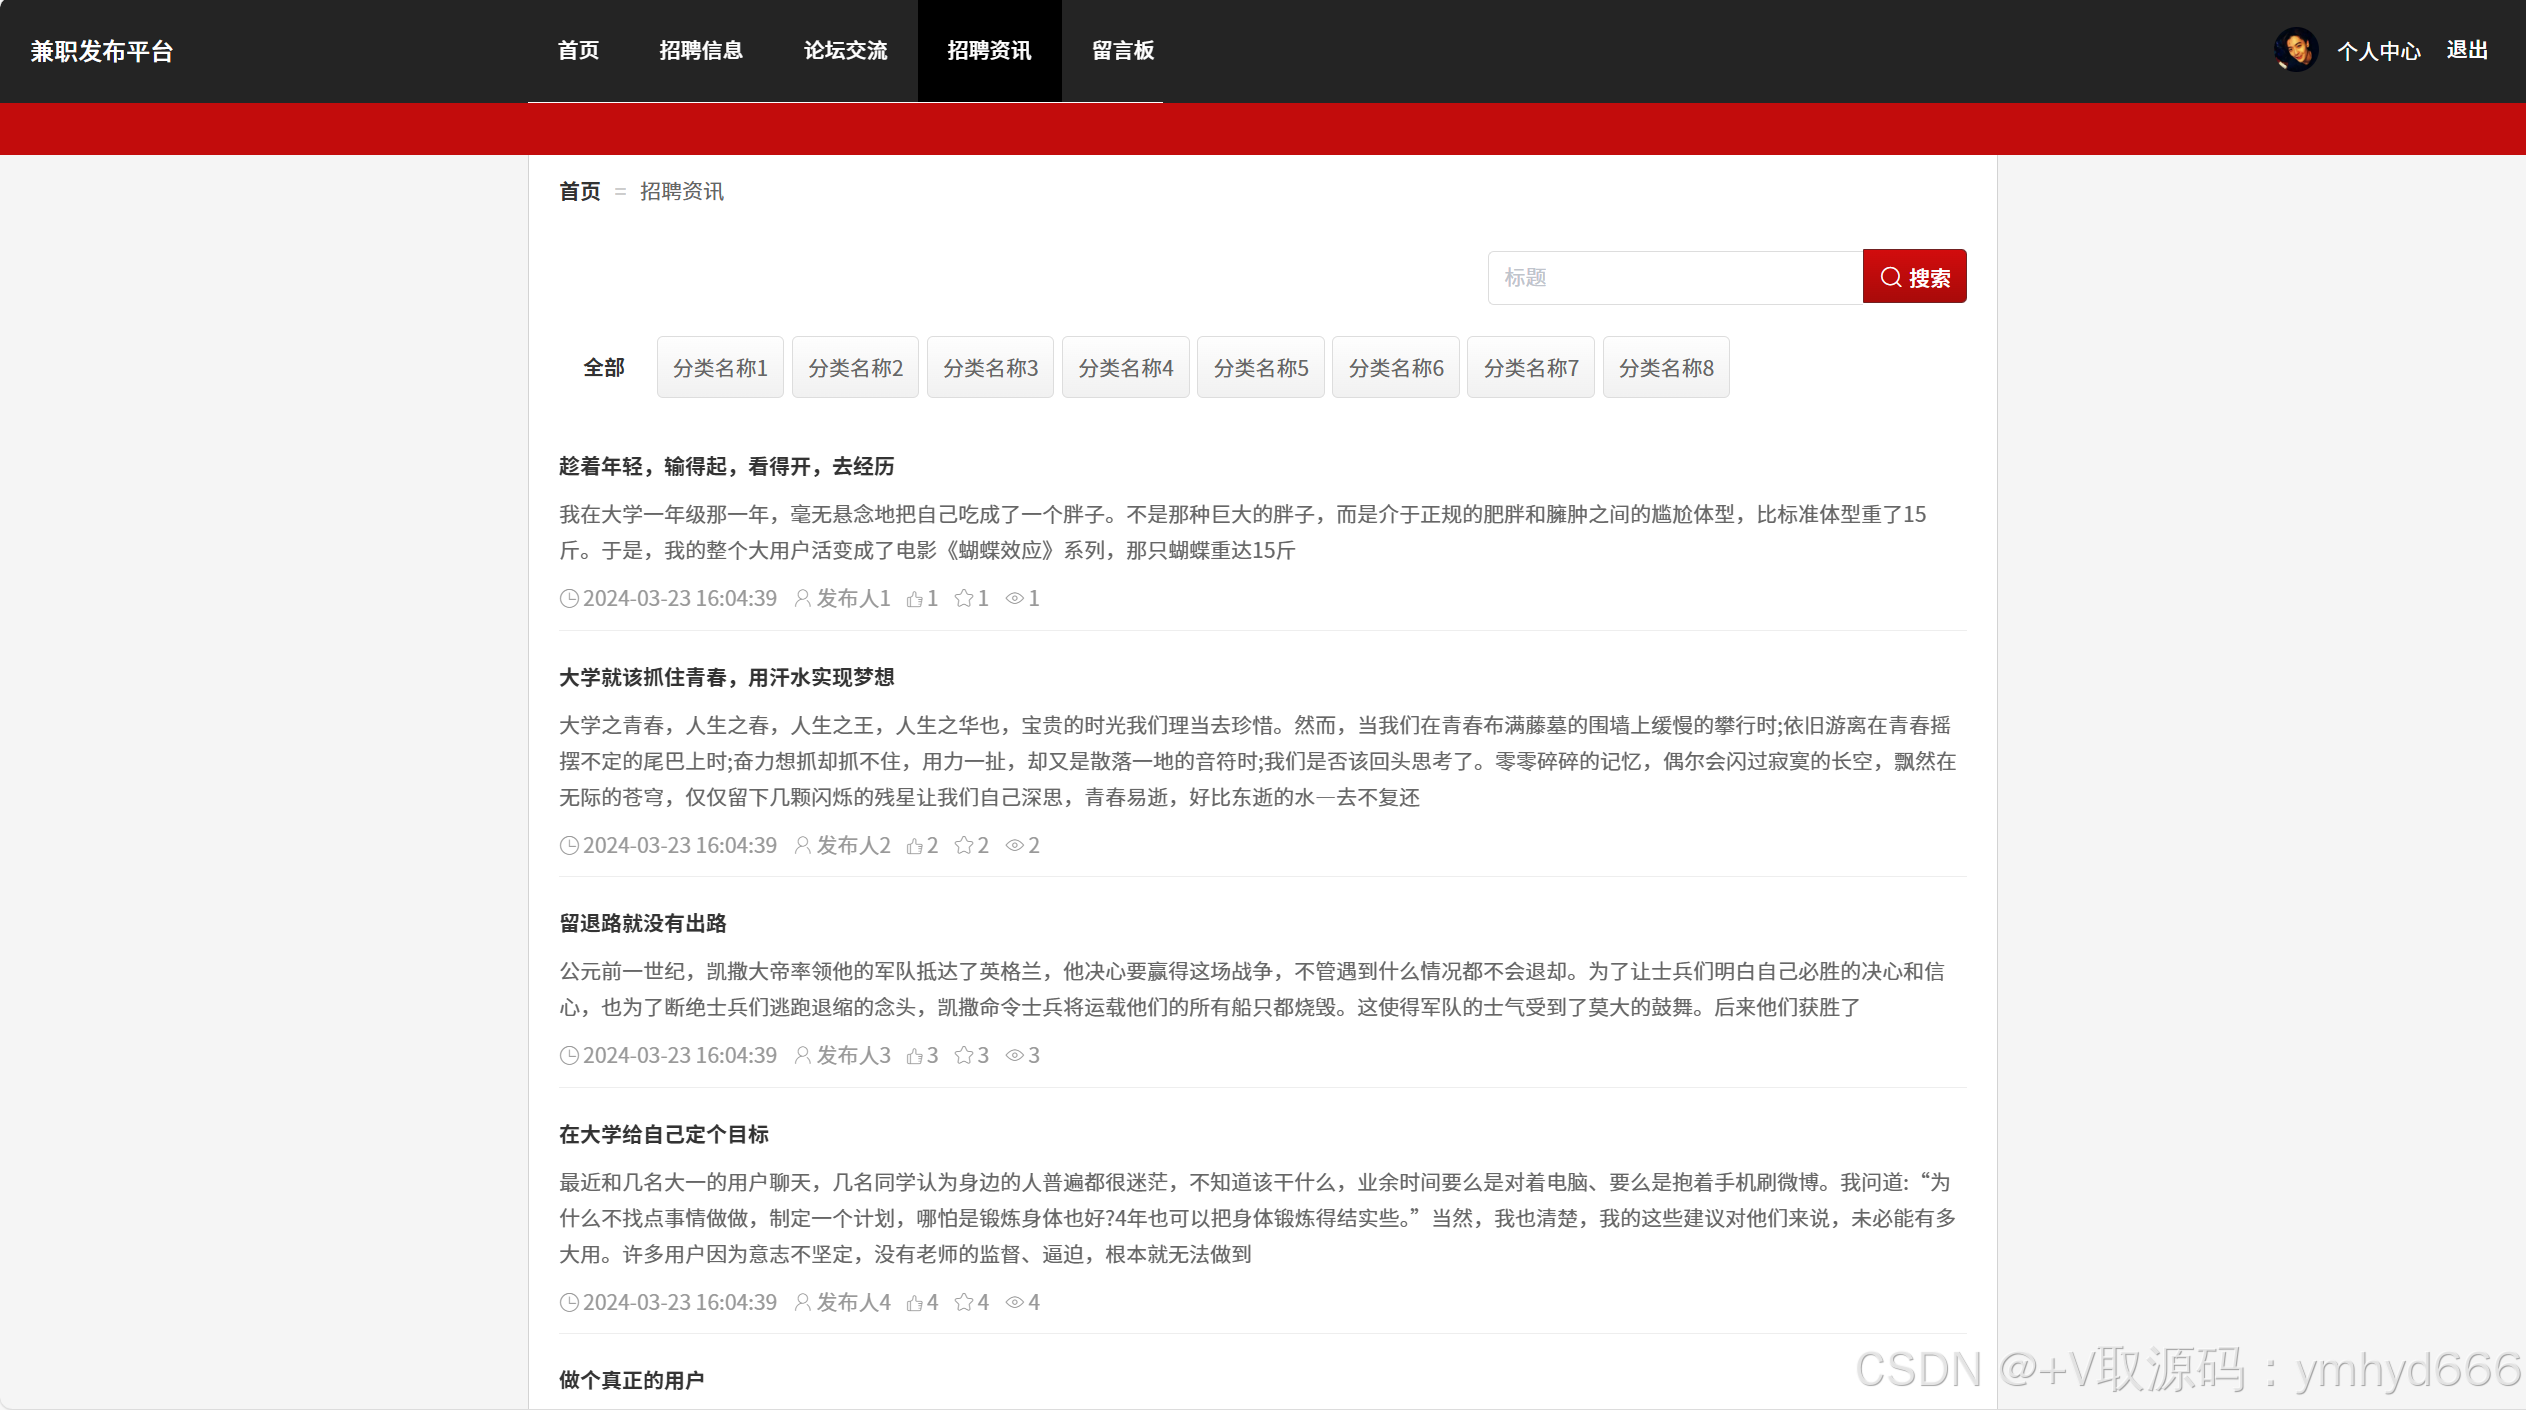Type in the 标题 search field
2526x1410 pixels.
pyautogui.click(x=1675, y=278)
